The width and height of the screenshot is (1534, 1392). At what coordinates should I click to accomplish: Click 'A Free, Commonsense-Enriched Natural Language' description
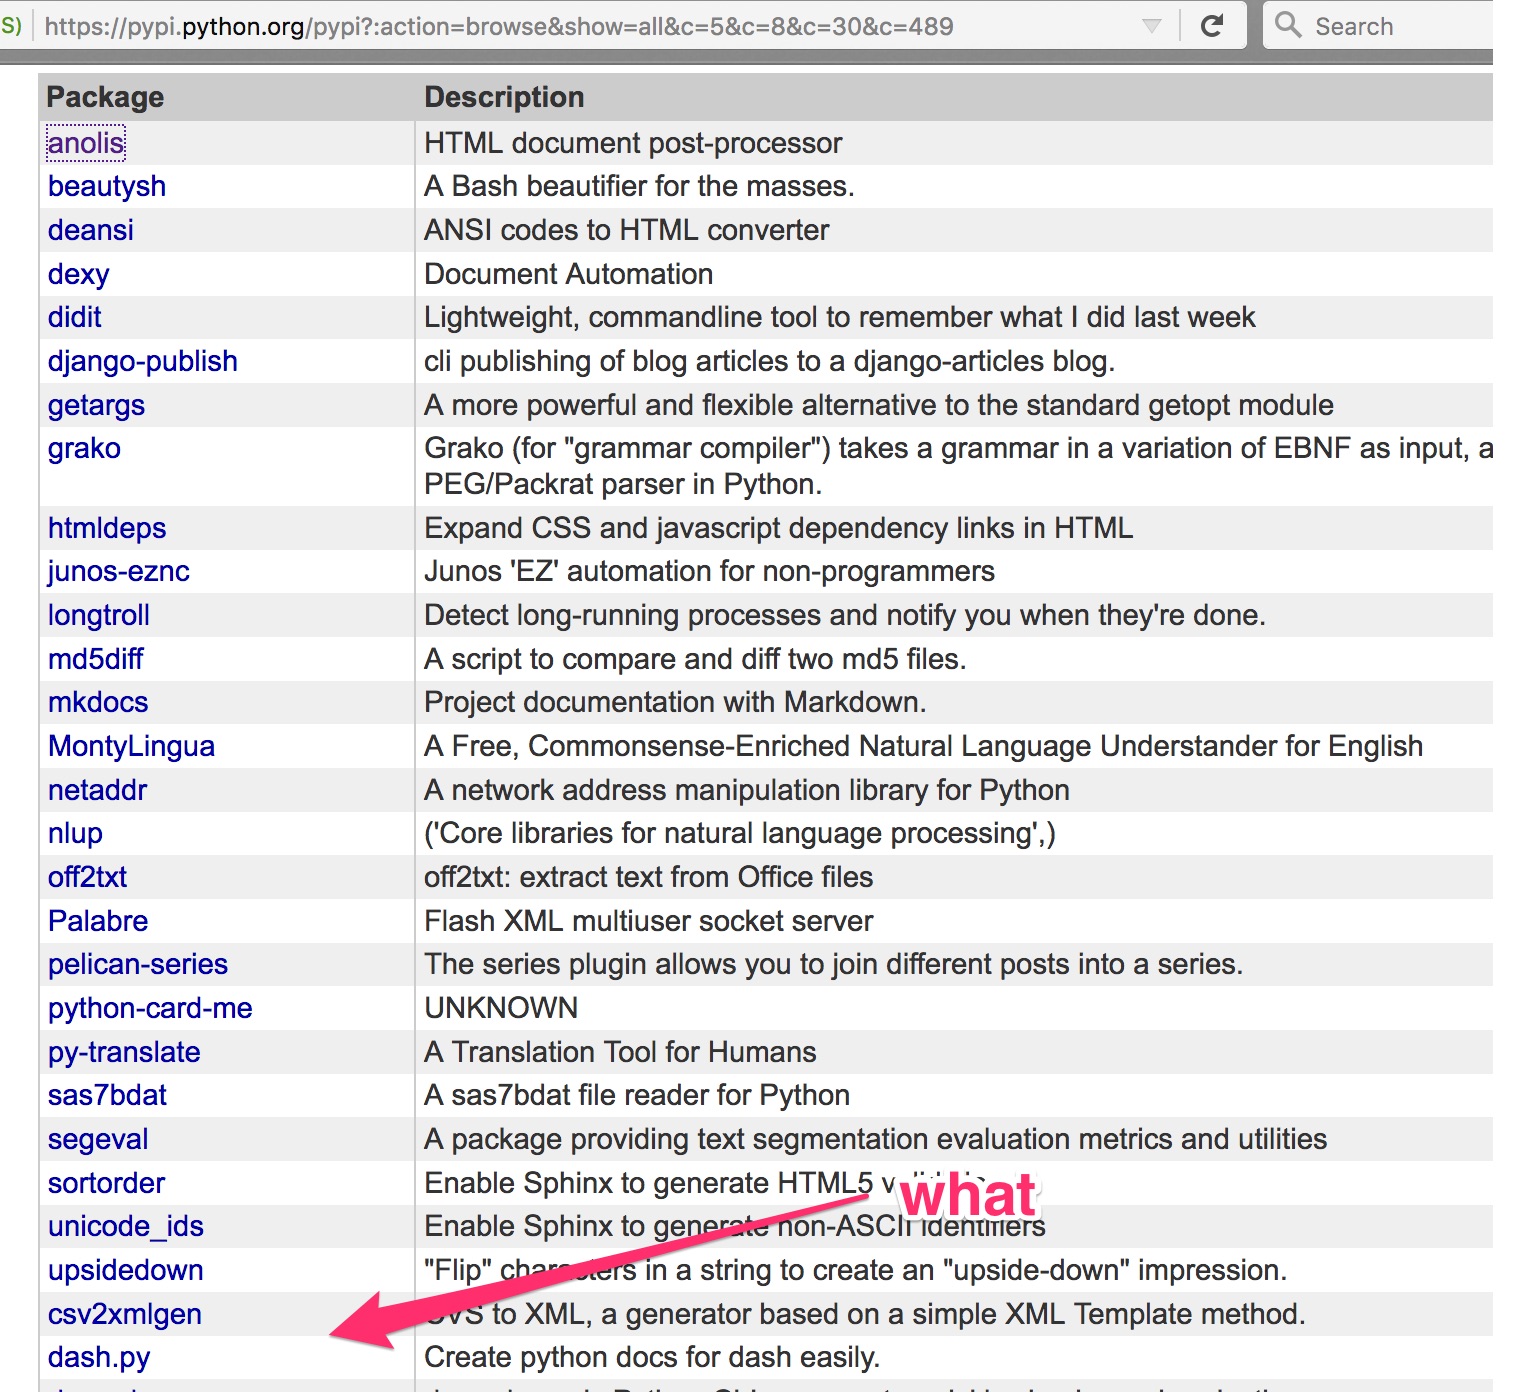coord(924,746)
